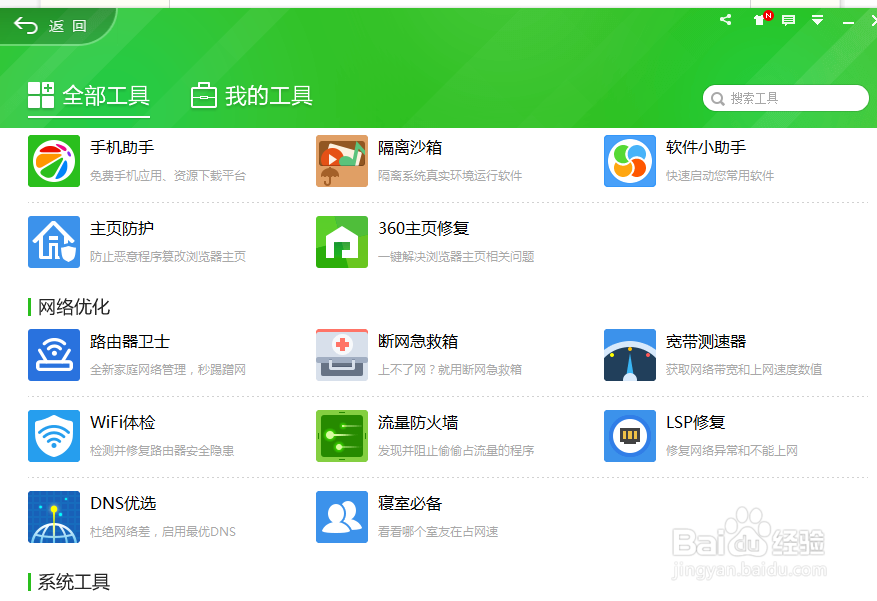The height and width of the screenshot is (601, 877).
Task: Open the 手机助手 tool icon
Action: pos(54,161)
